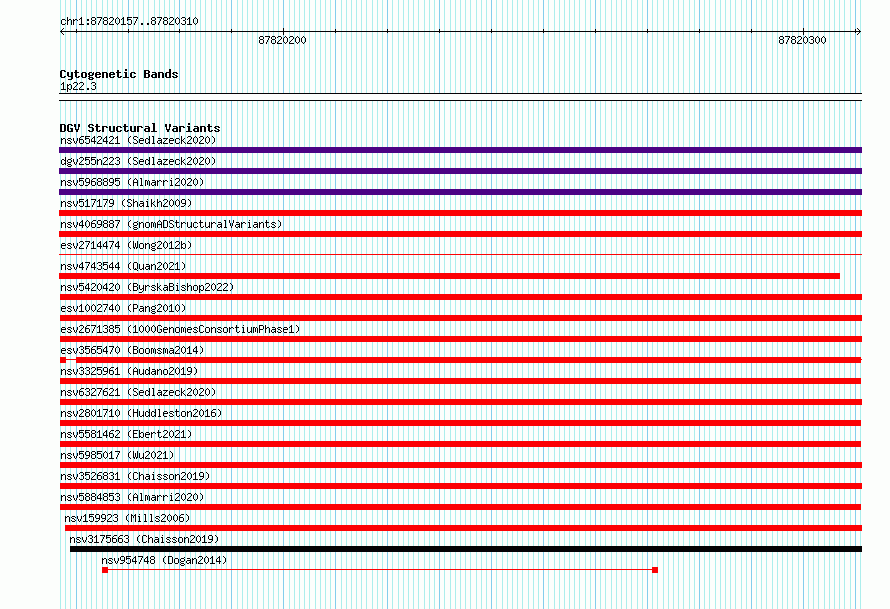Click the right red end block of nsv954748
This screenshot has width=890, height=609.
pyautogui.click(x=655, y=570)
